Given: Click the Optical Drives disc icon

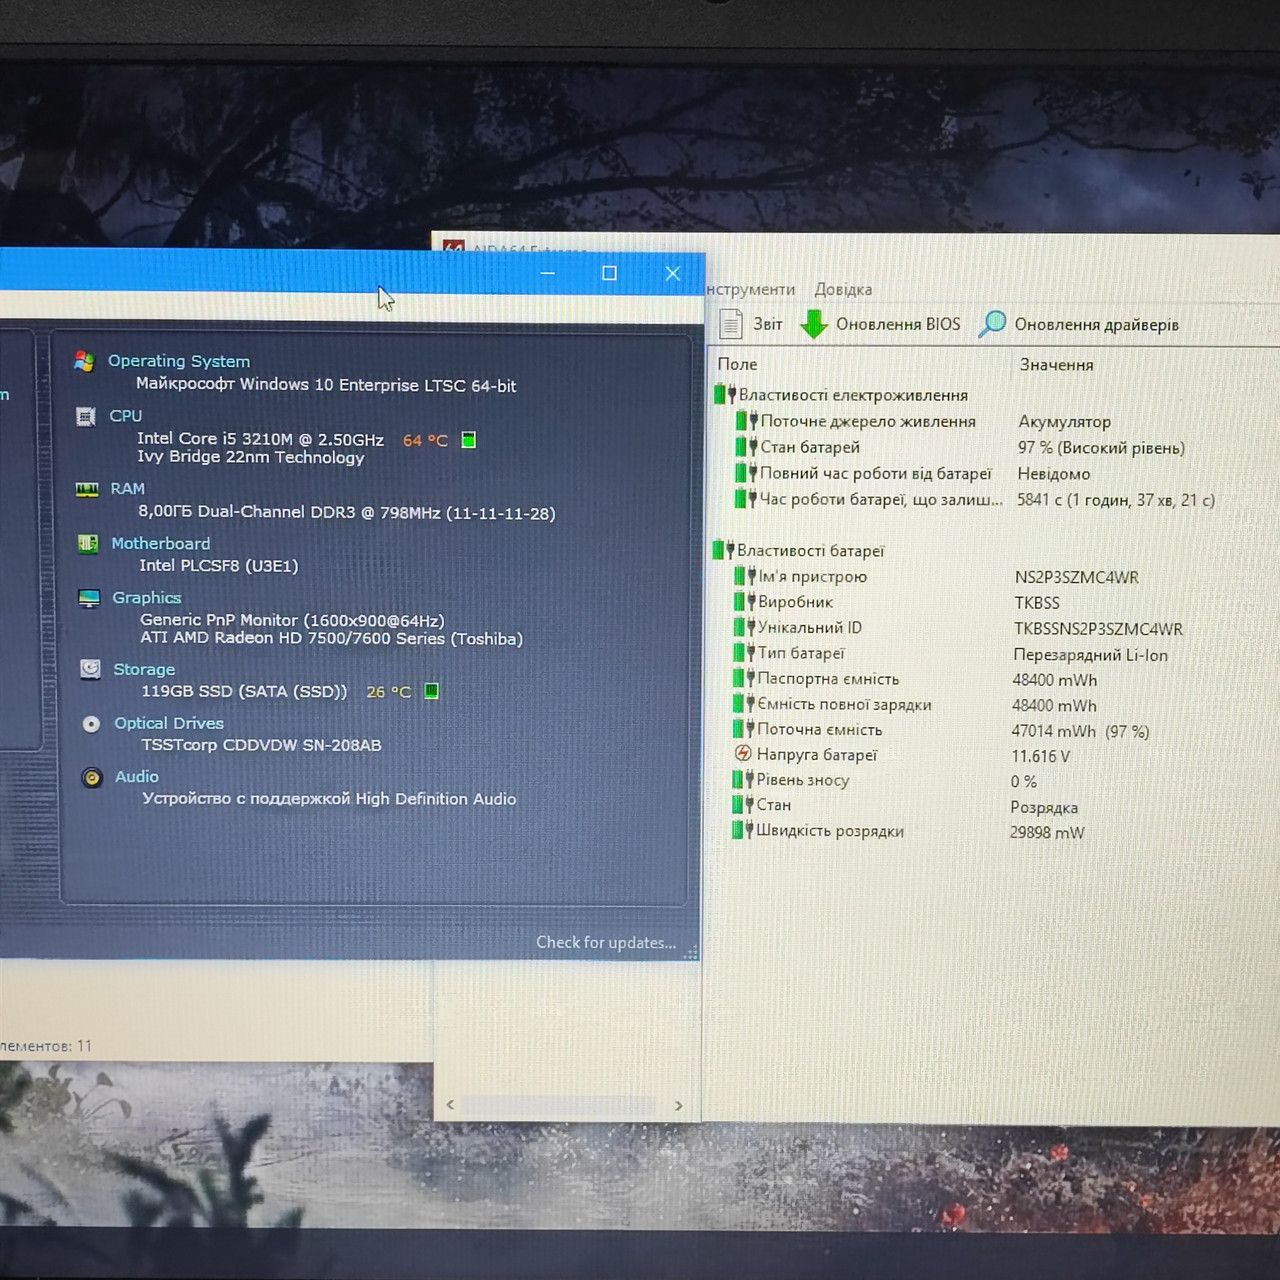Looking at the screenshot, I should tap(91, 724).
